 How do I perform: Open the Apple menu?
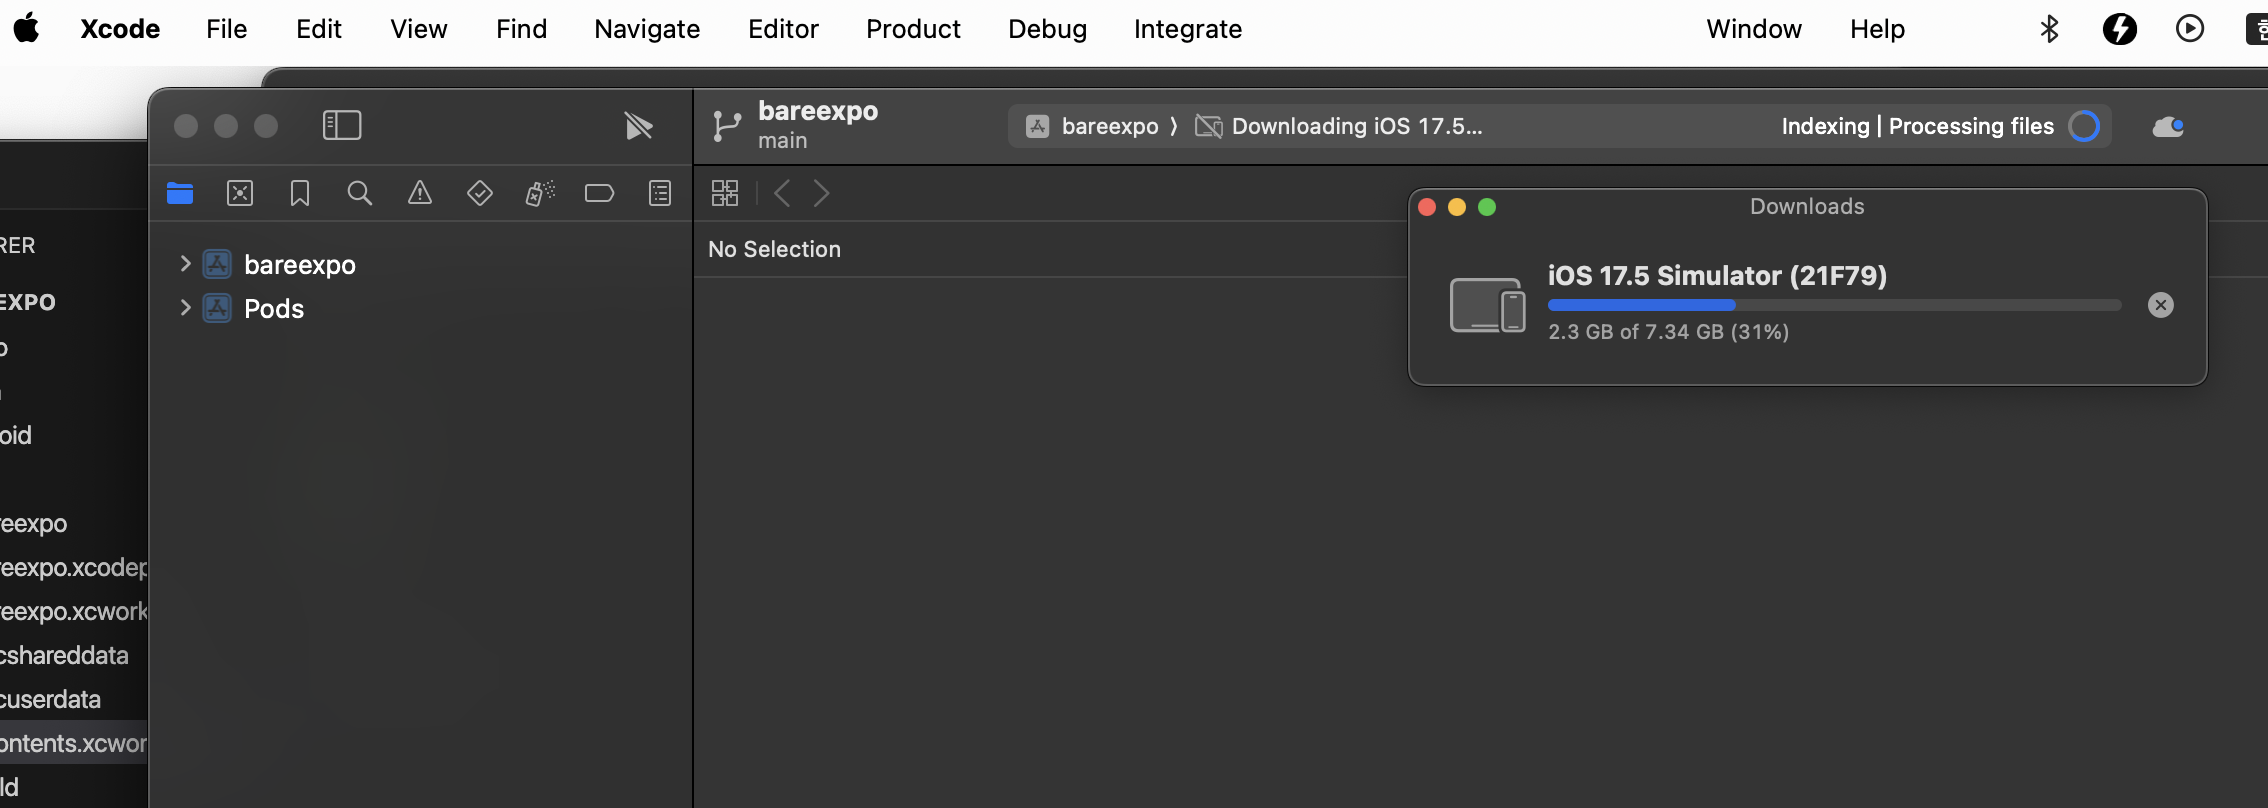pos(27,29)
